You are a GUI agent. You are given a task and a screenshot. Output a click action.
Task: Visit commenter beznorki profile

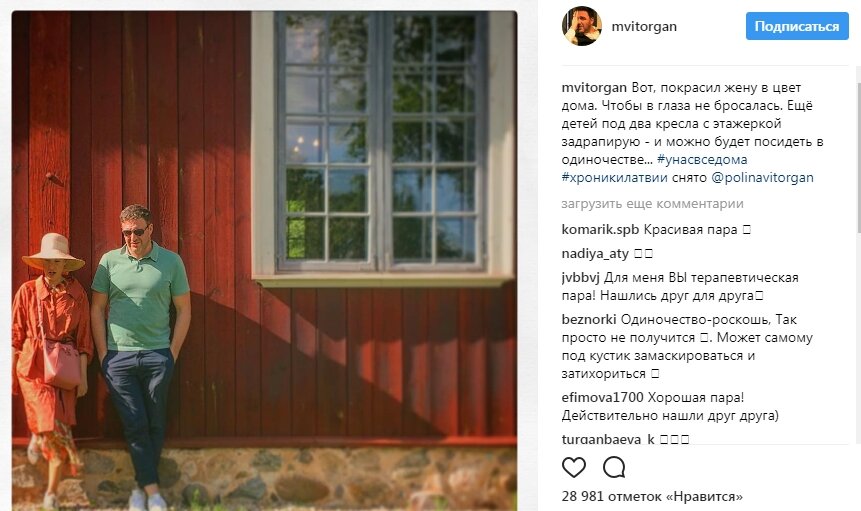[x=589, y=319]
